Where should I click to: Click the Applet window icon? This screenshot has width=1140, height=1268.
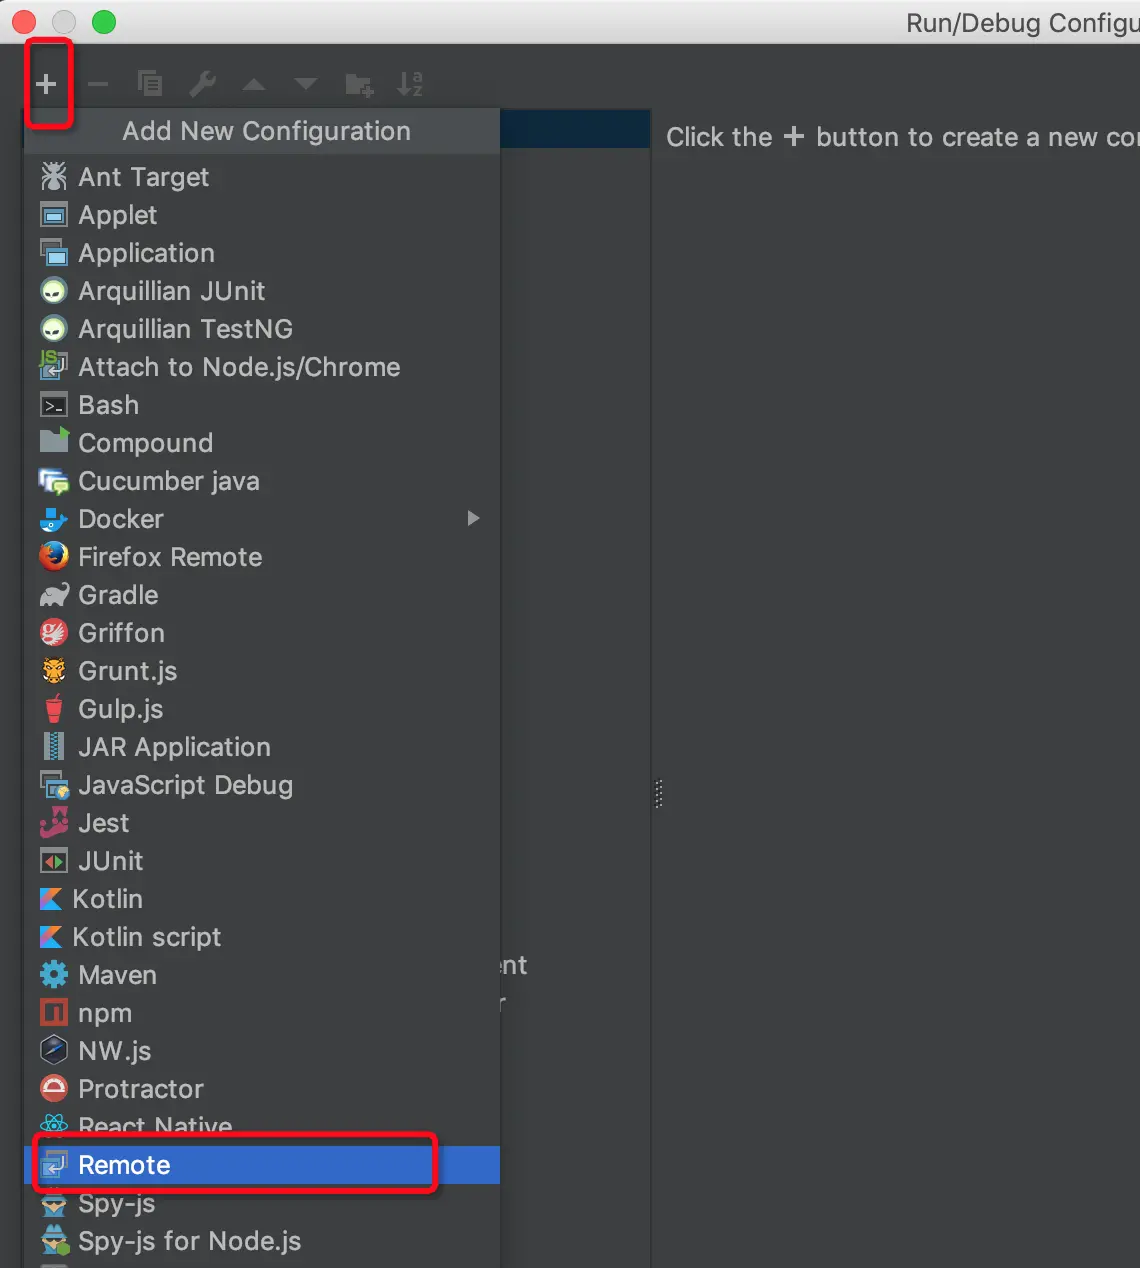click(x=54, y=215)
